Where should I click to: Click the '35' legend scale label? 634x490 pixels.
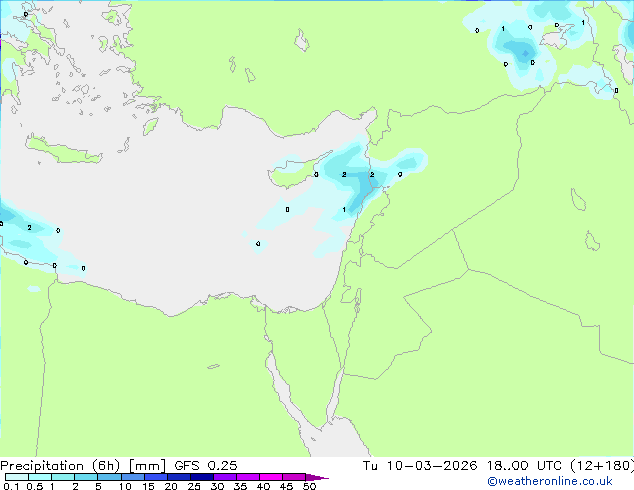click(x=240, y=486)
